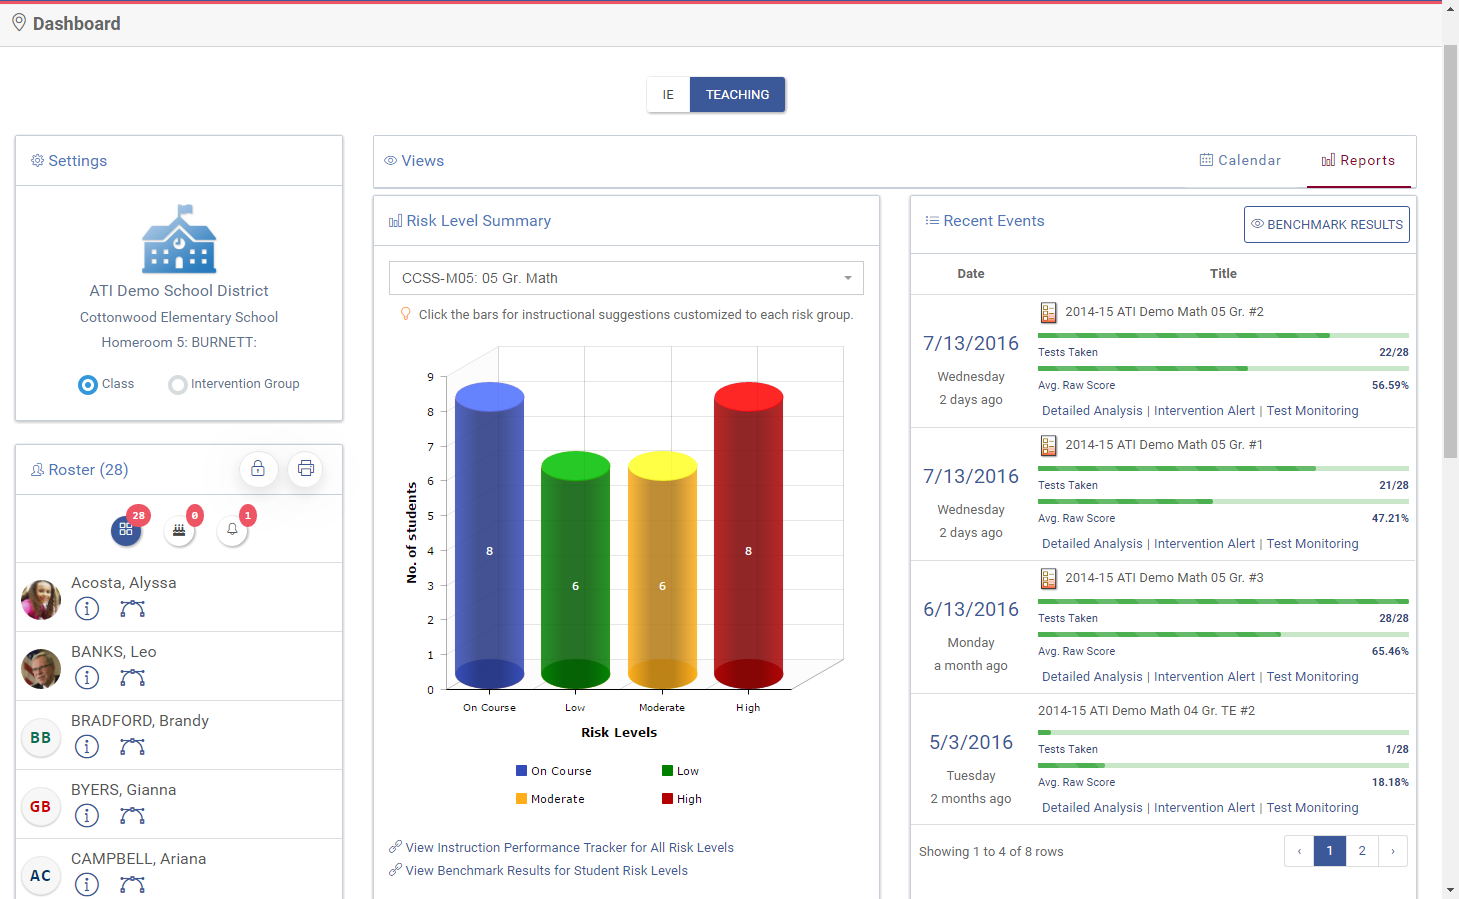
Task: Select the Class radio button
Action: pos(88,384)
